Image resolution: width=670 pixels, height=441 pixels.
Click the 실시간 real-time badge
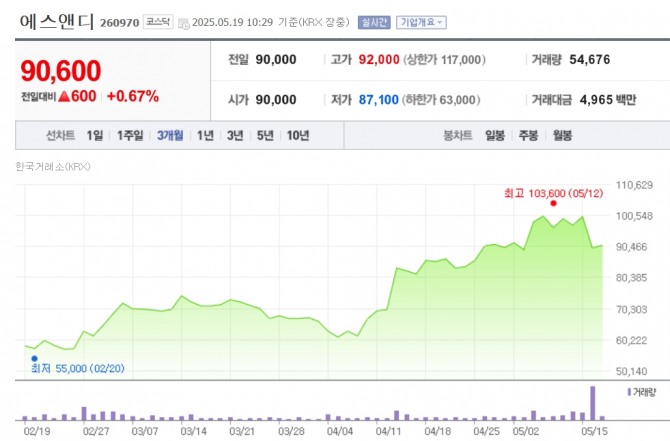[x=376, y=21]
